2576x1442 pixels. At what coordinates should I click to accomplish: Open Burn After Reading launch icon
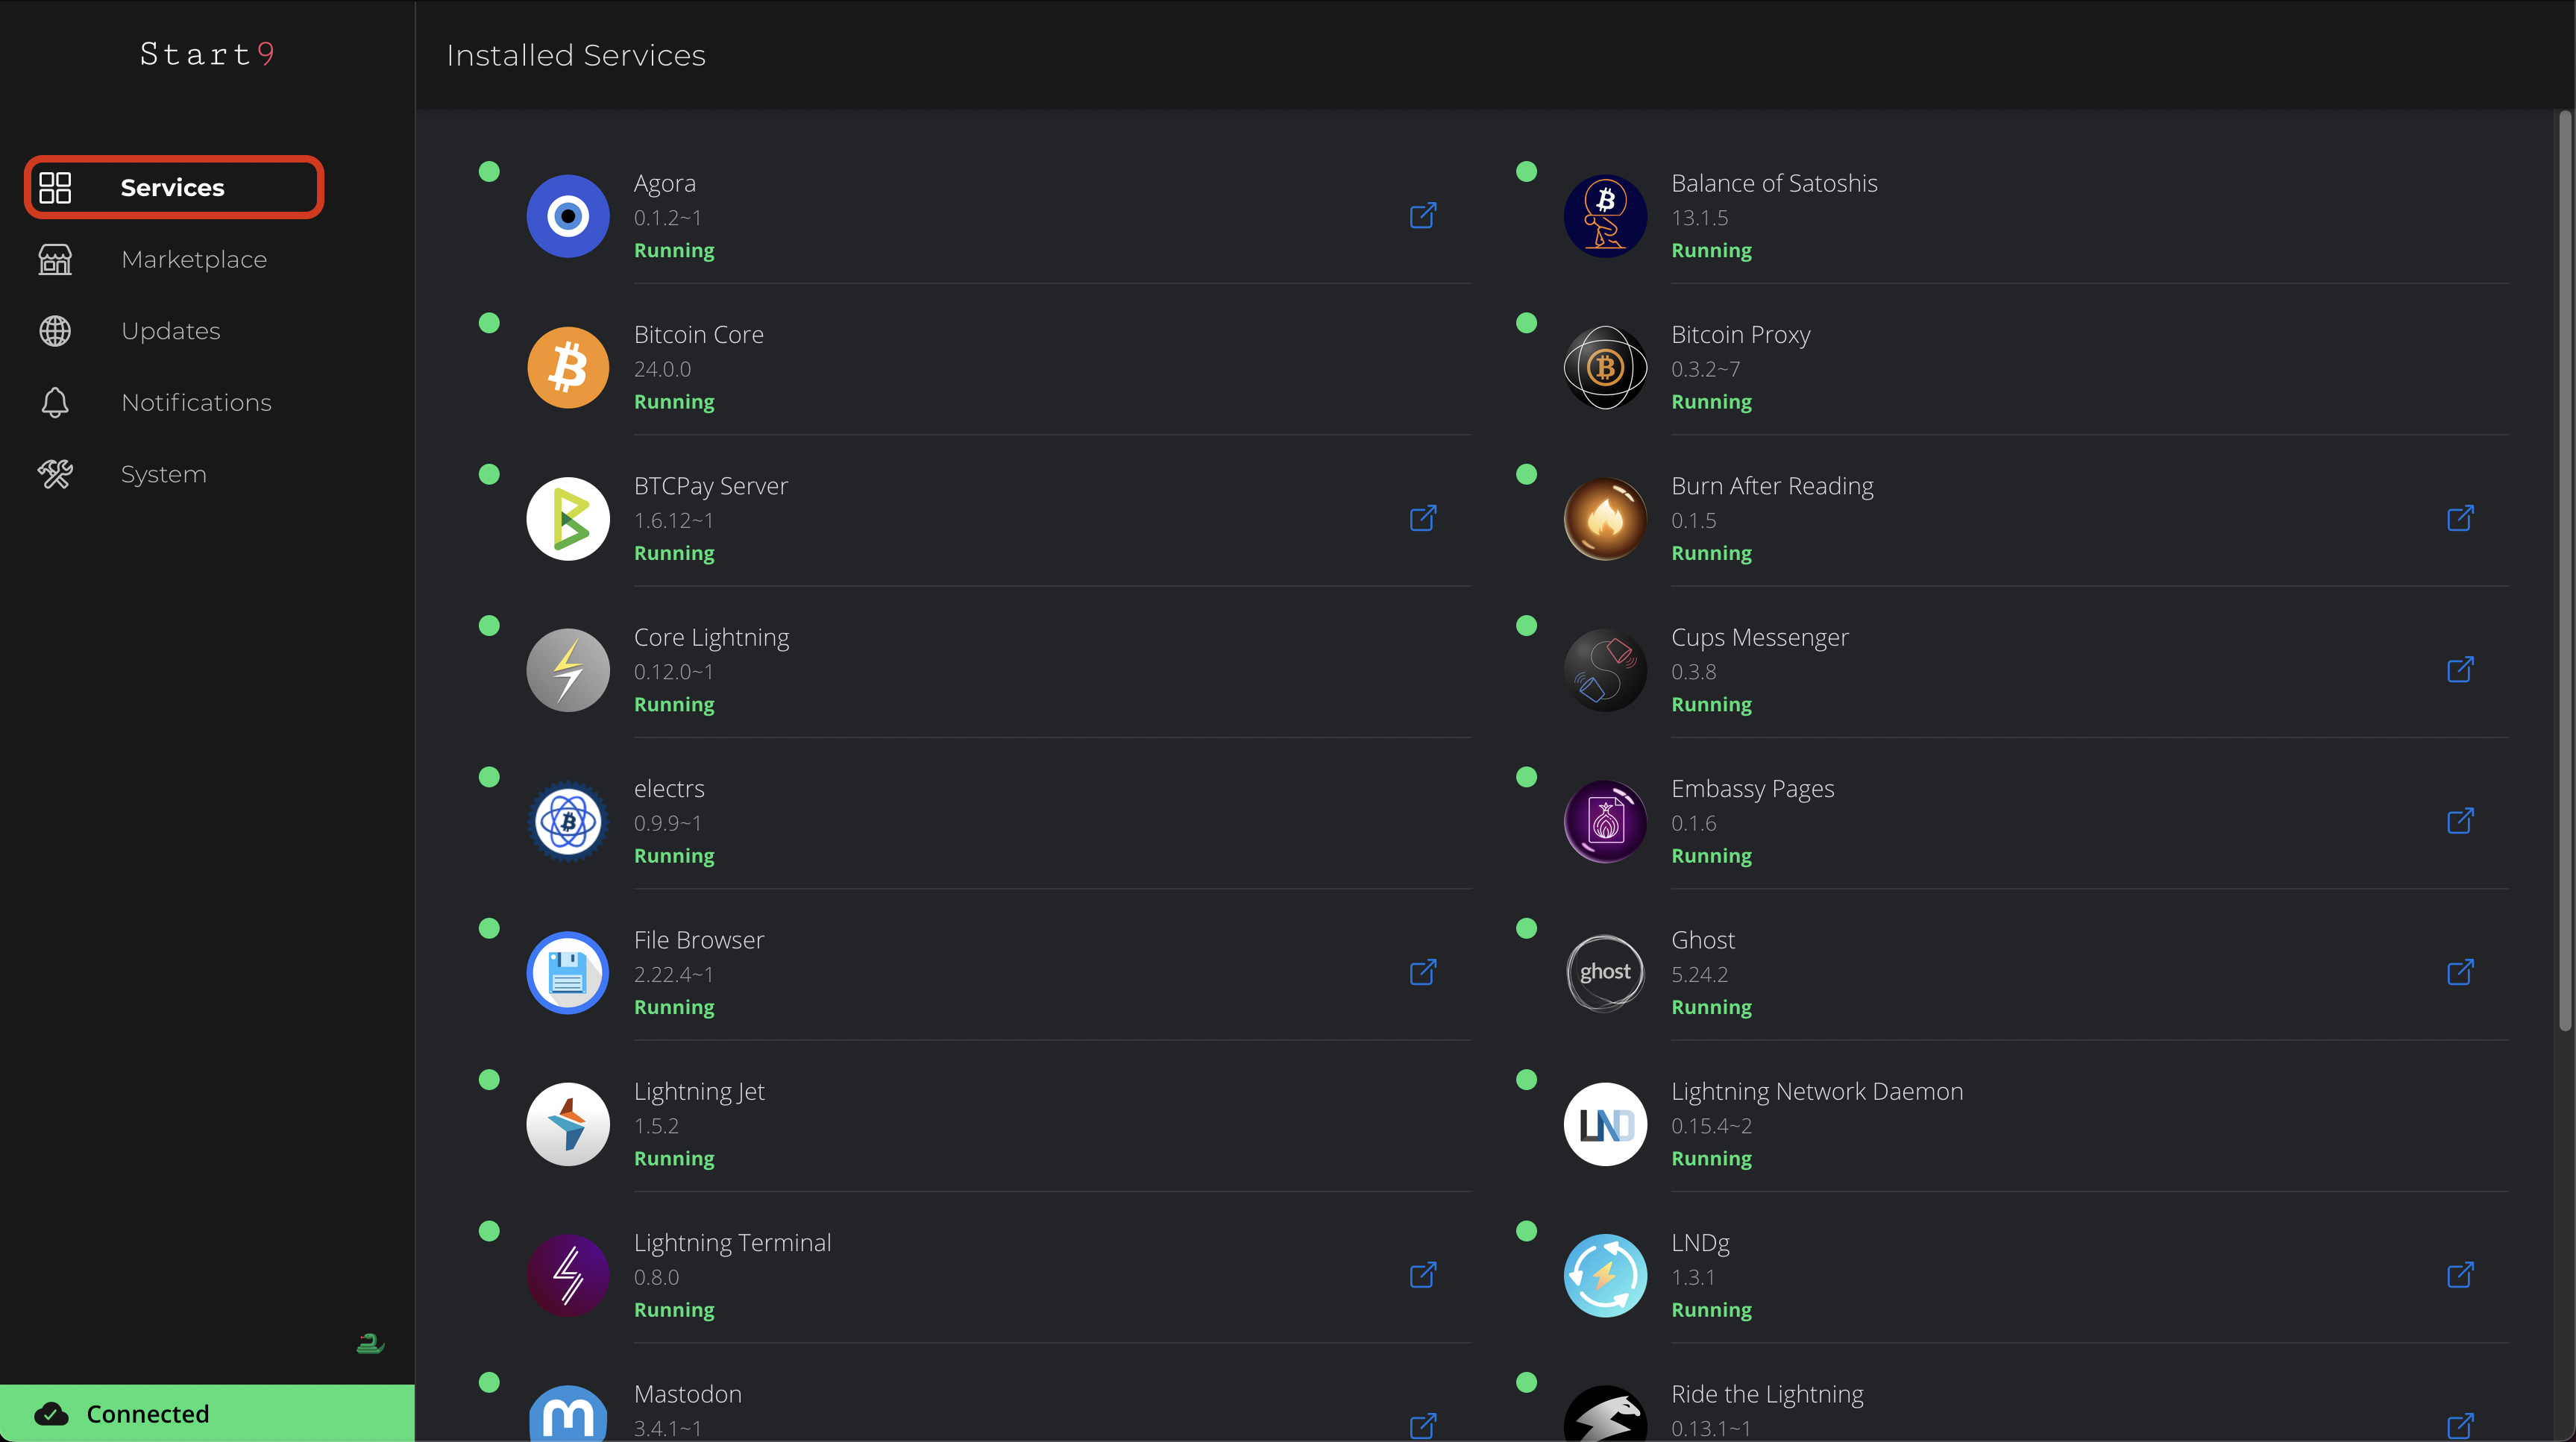point(2460,519)
